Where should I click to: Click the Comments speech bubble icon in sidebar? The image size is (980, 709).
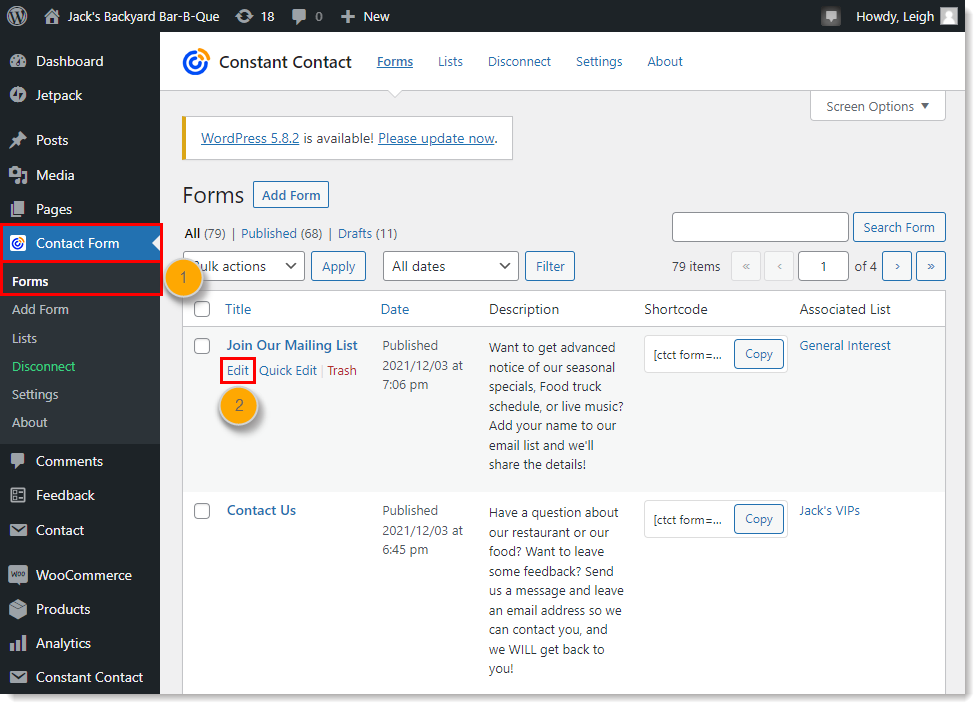pyautogui.click(x=18, y=461)
